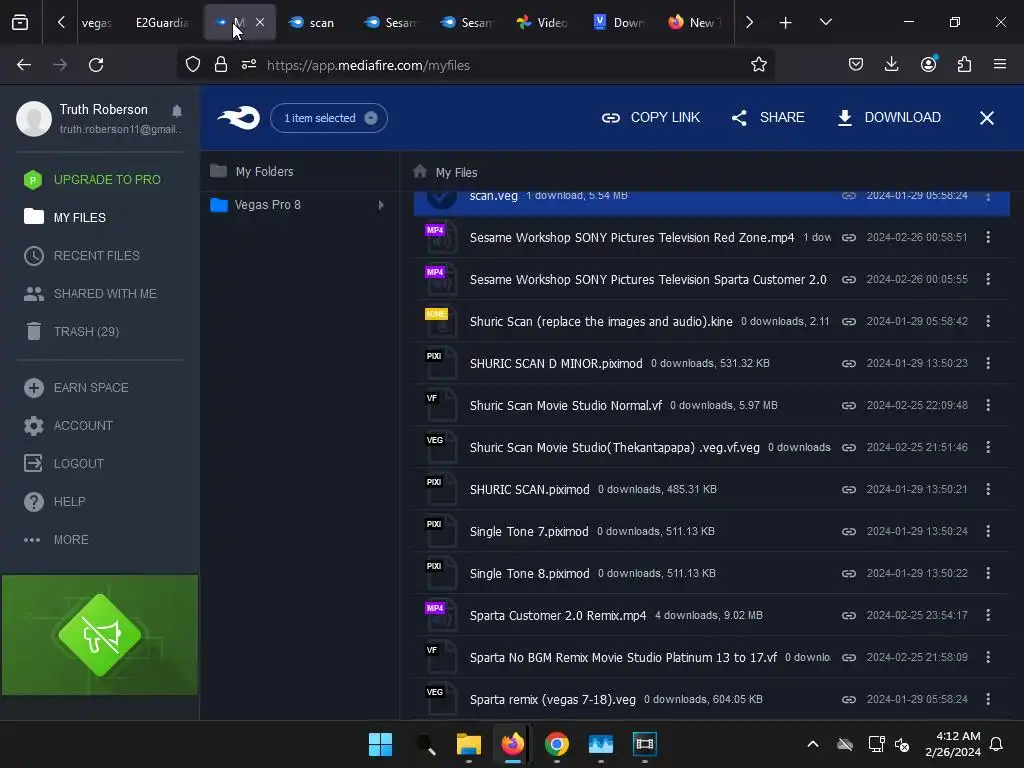1024x768 pixels.
Task: Select Upgrade to Pro
Action: (92, 180)
